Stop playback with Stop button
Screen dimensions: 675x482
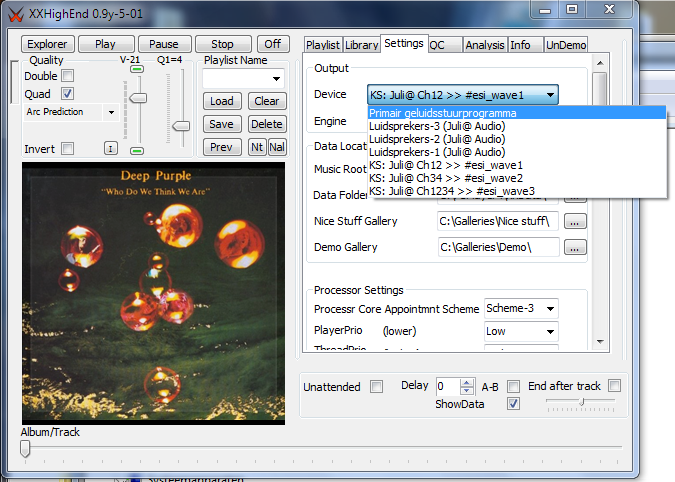click(223, 44)
